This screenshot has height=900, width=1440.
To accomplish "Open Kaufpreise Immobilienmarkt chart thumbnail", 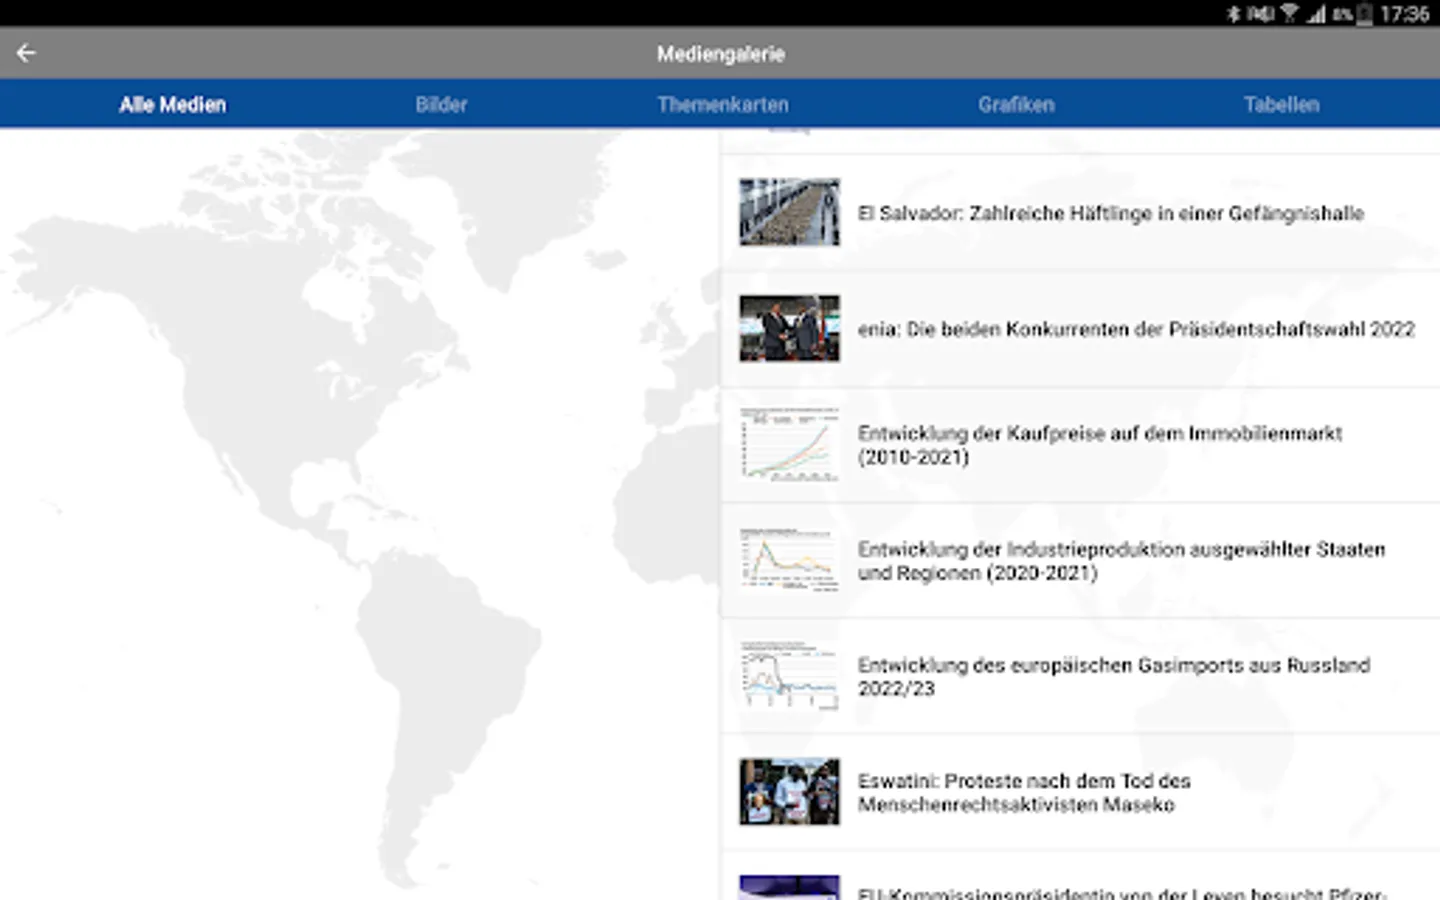I will click(x=789, y=444).
